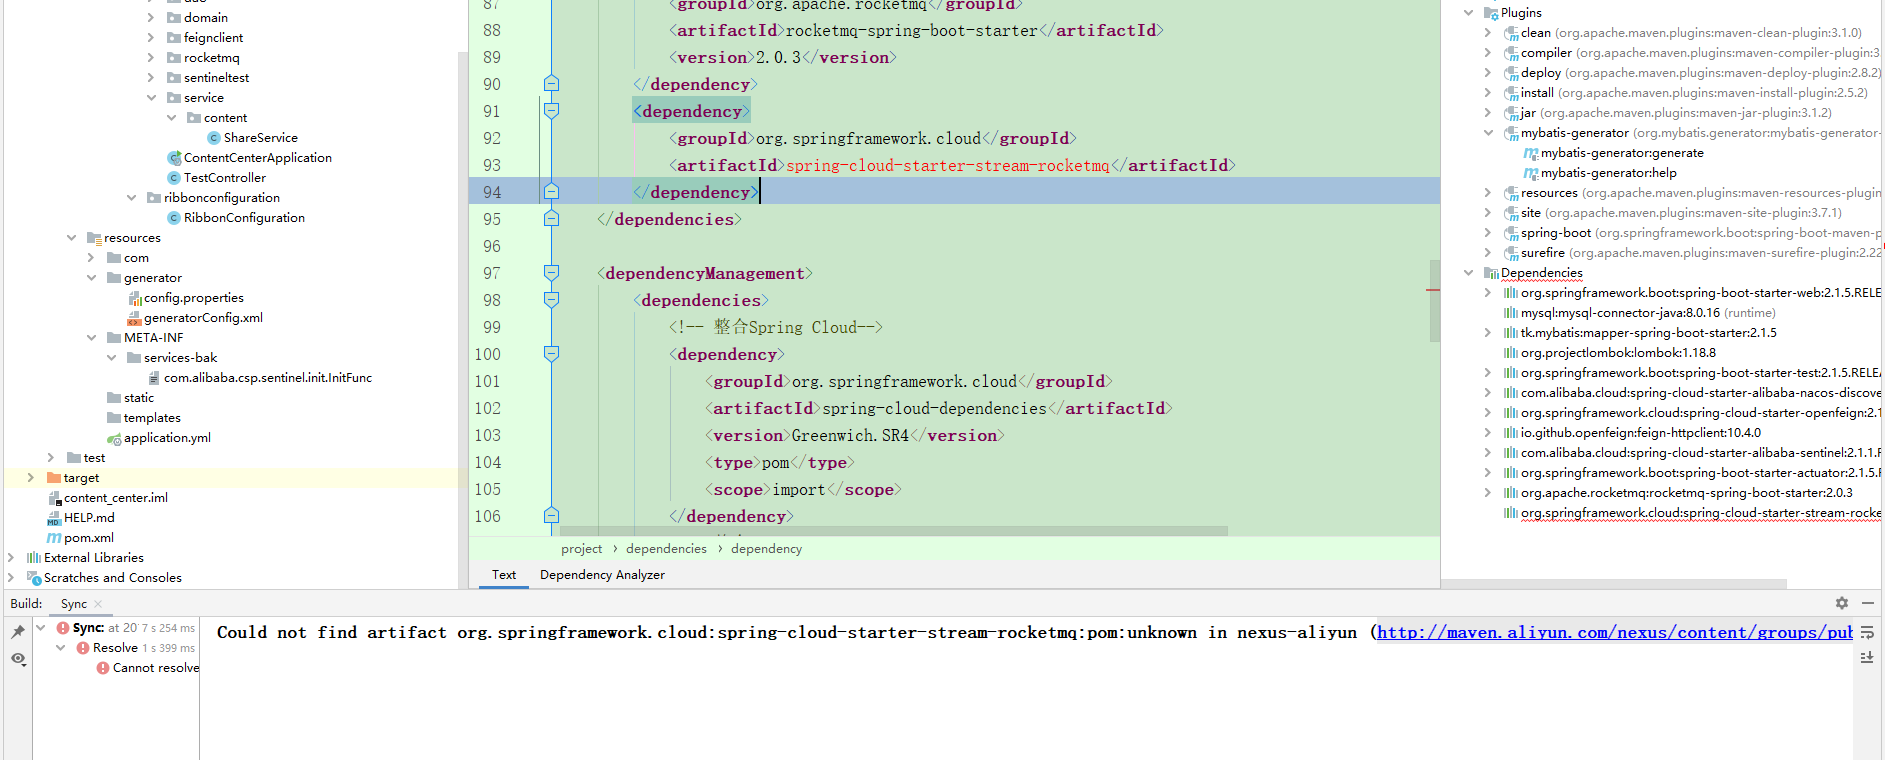
Task: Click the pom.xml Maven file icon
Action: (x=54, y=538)
